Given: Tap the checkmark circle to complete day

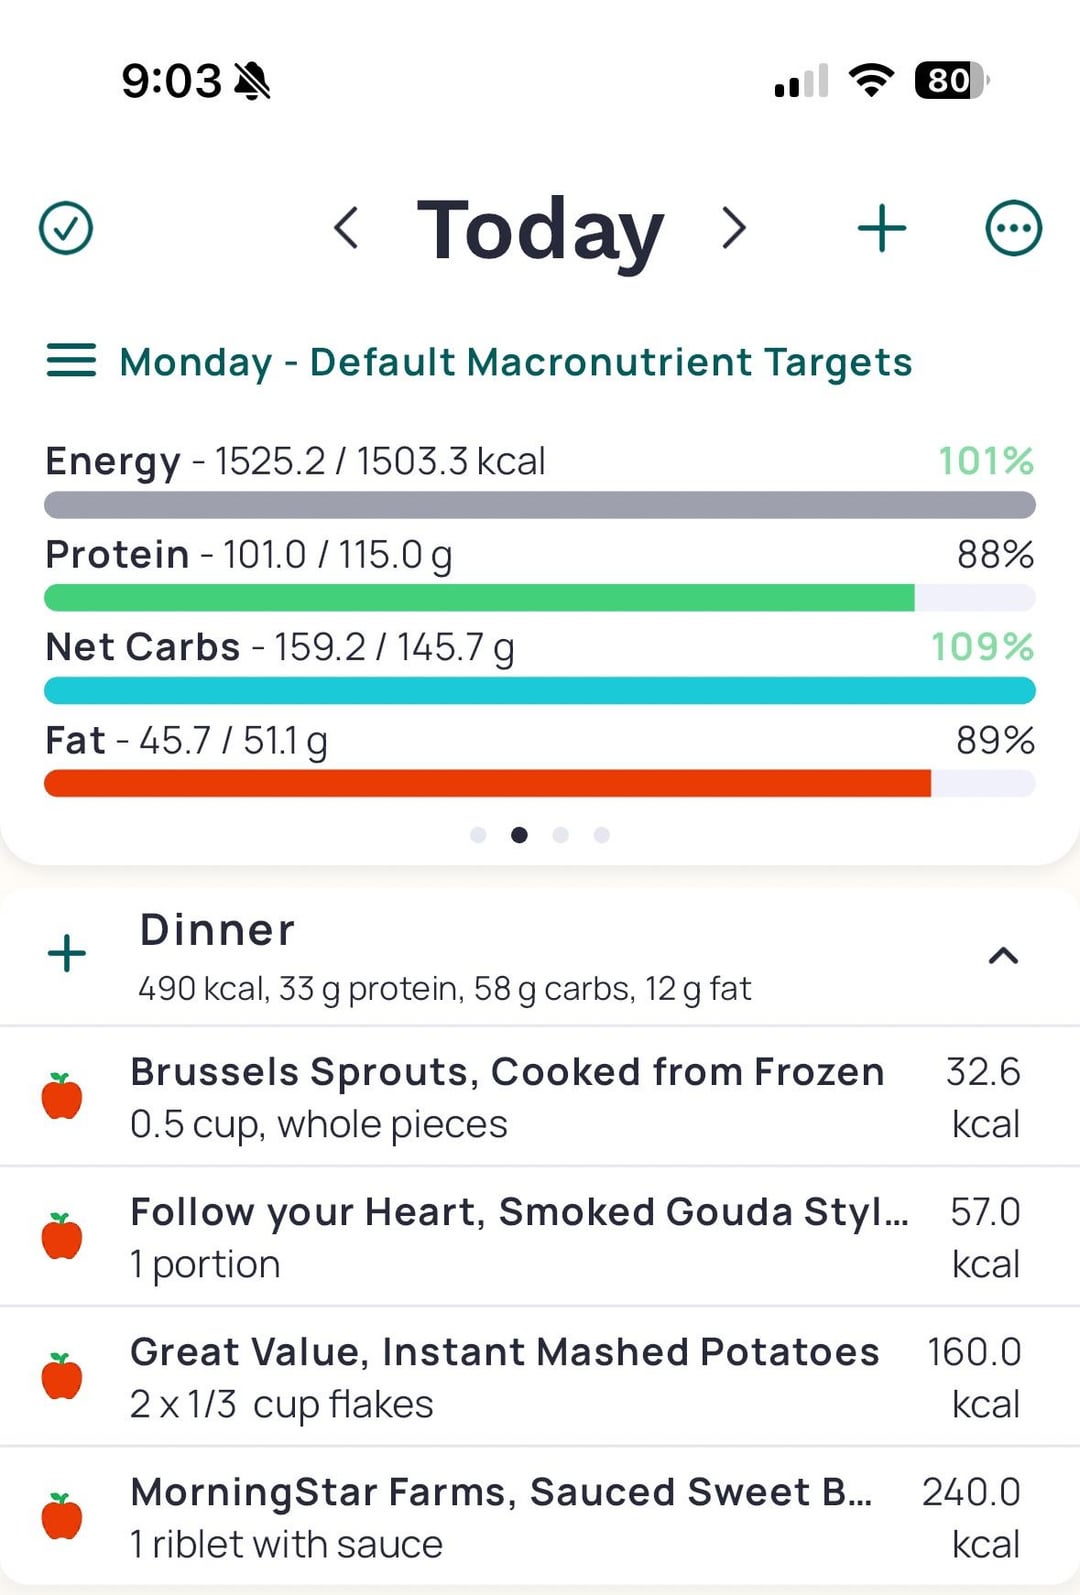Looking at the screenshot, I should click(x=66, y=228).
